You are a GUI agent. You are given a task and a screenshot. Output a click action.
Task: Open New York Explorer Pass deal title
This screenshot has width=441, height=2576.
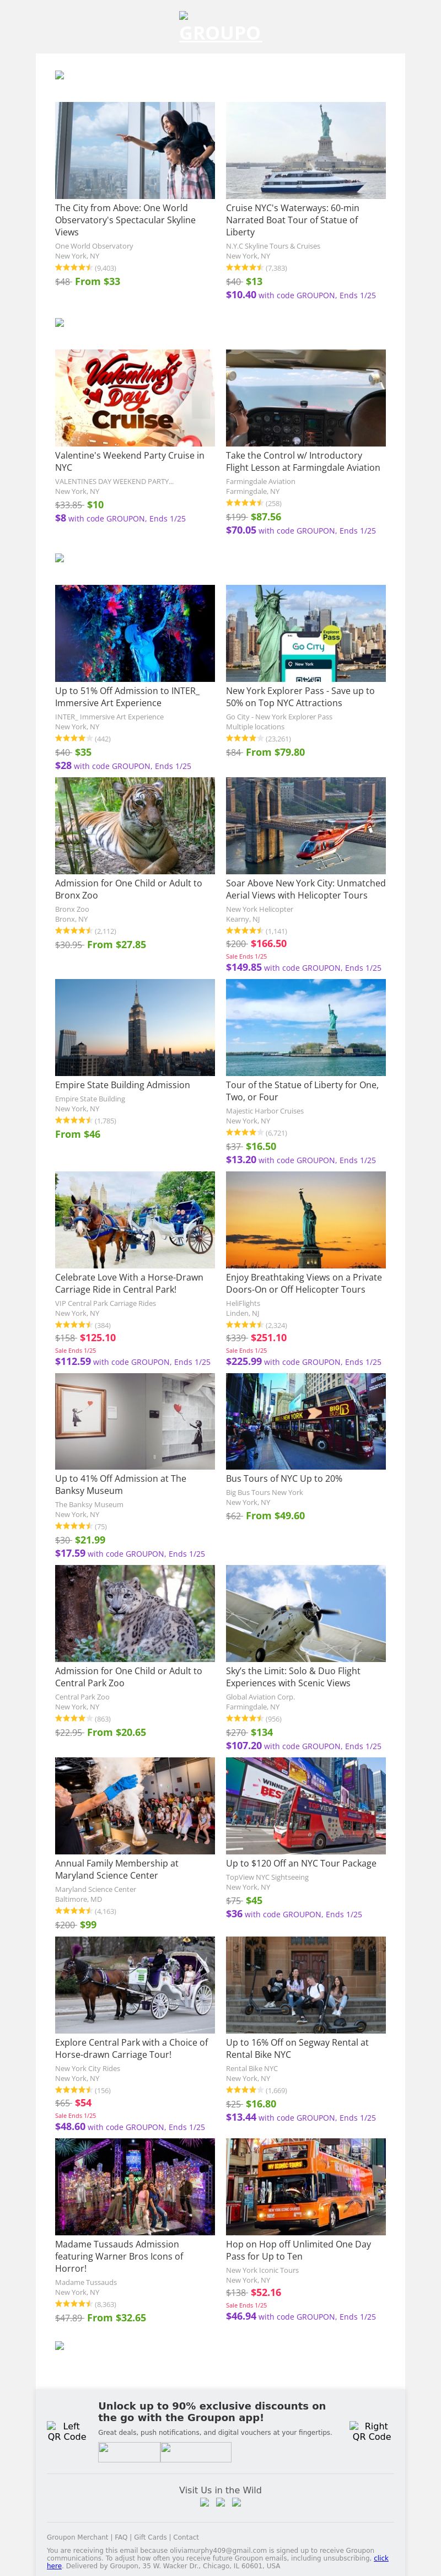(x=300, y=697)
